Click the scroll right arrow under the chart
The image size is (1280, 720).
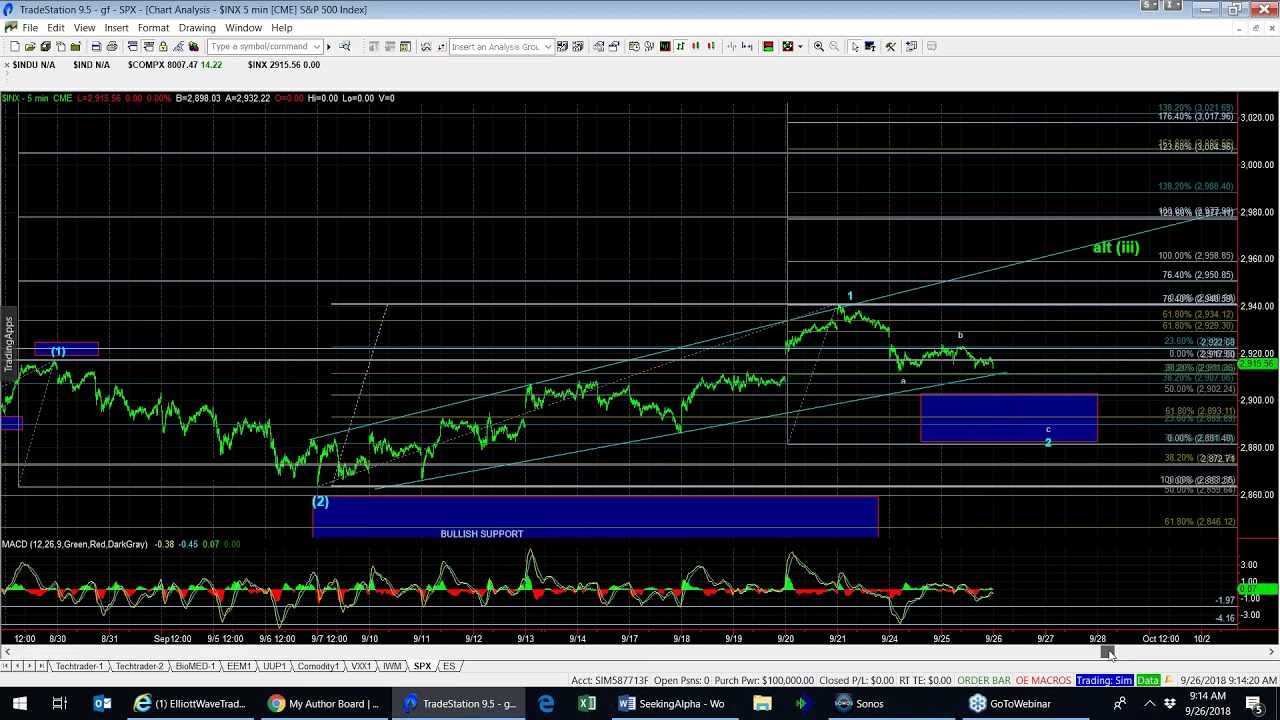(1271, 652)
